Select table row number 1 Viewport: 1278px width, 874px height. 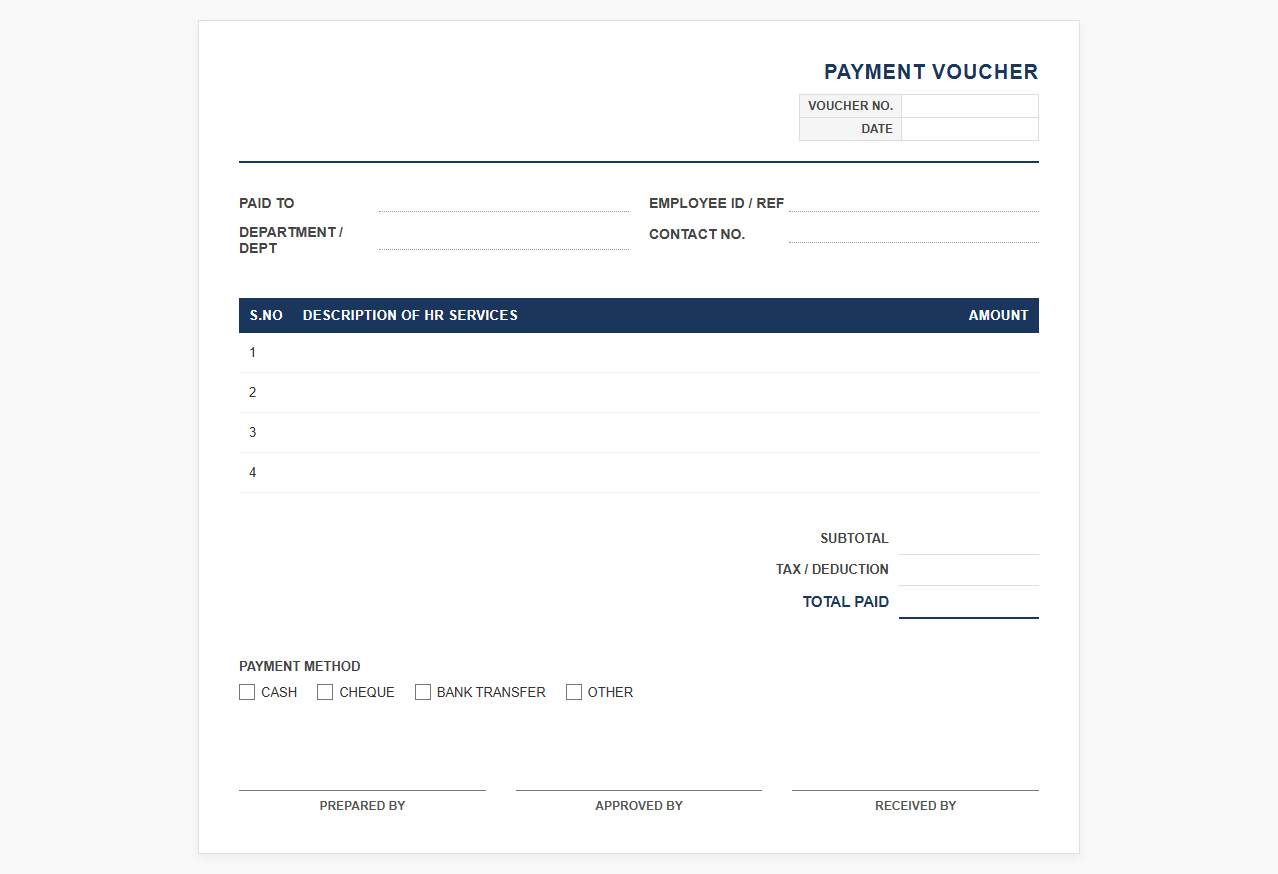click(x=639, y=353)
